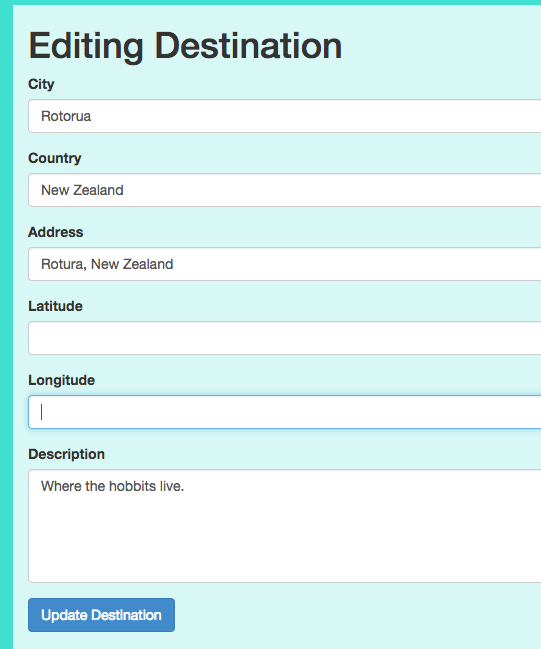Click inside the Description text area
Image resolution: width=541 pixels, height=649 pixels.
pos(285,526)
